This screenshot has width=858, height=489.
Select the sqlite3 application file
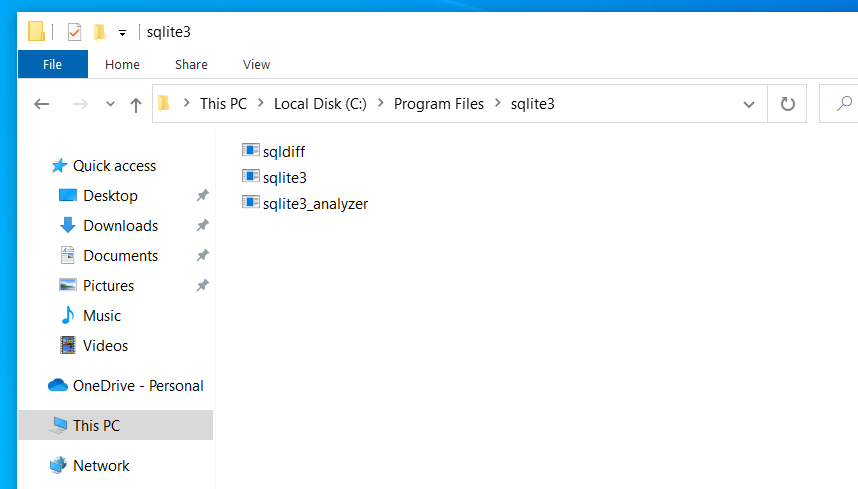pyautogui.click(x=274, y=177)
